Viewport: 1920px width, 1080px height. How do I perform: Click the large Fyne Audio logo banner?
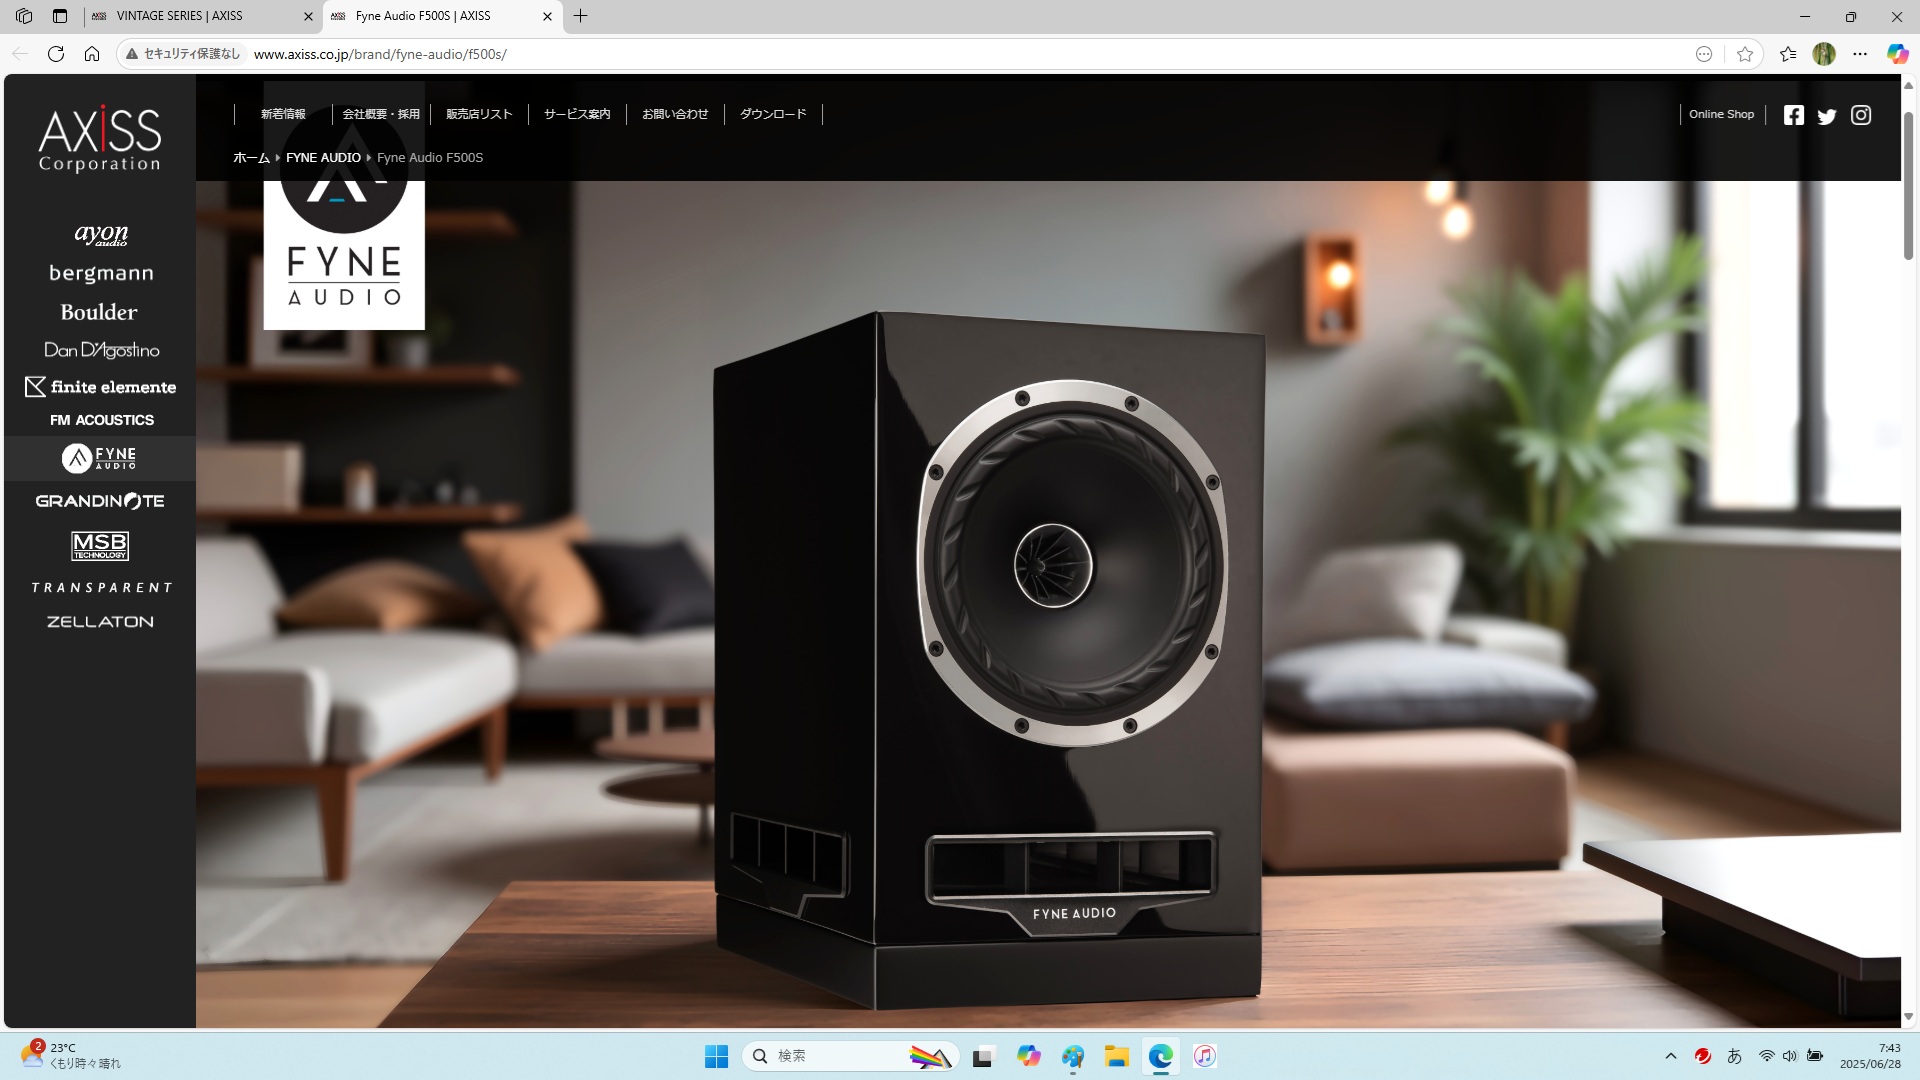(x=344, y=206)
